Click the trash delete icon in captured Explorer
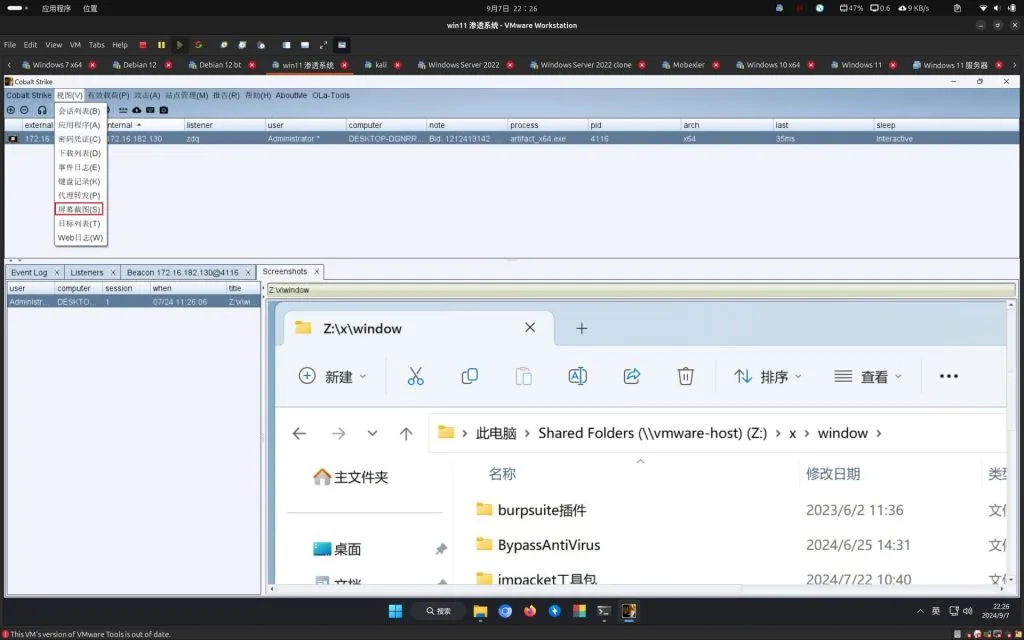 (685, 376)
